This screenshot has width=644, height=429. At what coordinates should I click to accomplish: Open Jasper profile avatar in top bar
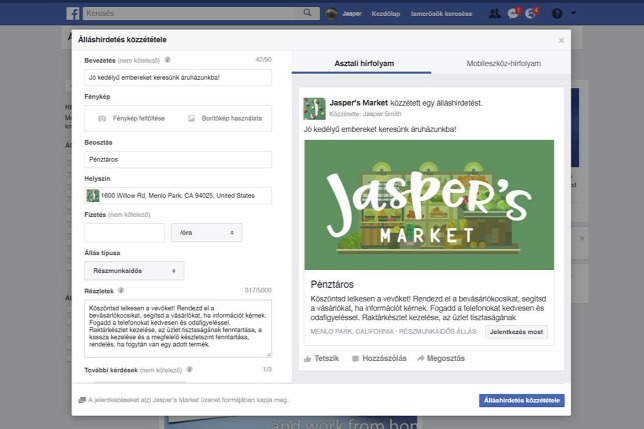pos(331,14)
